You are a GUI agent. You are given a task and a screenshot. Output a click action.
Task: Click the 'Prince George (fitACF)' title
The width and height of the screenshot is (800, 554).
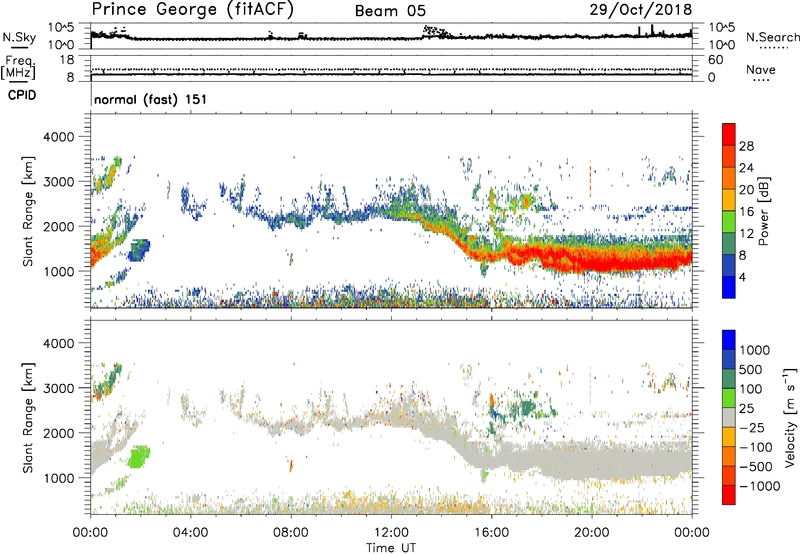[x=193, y=10]
